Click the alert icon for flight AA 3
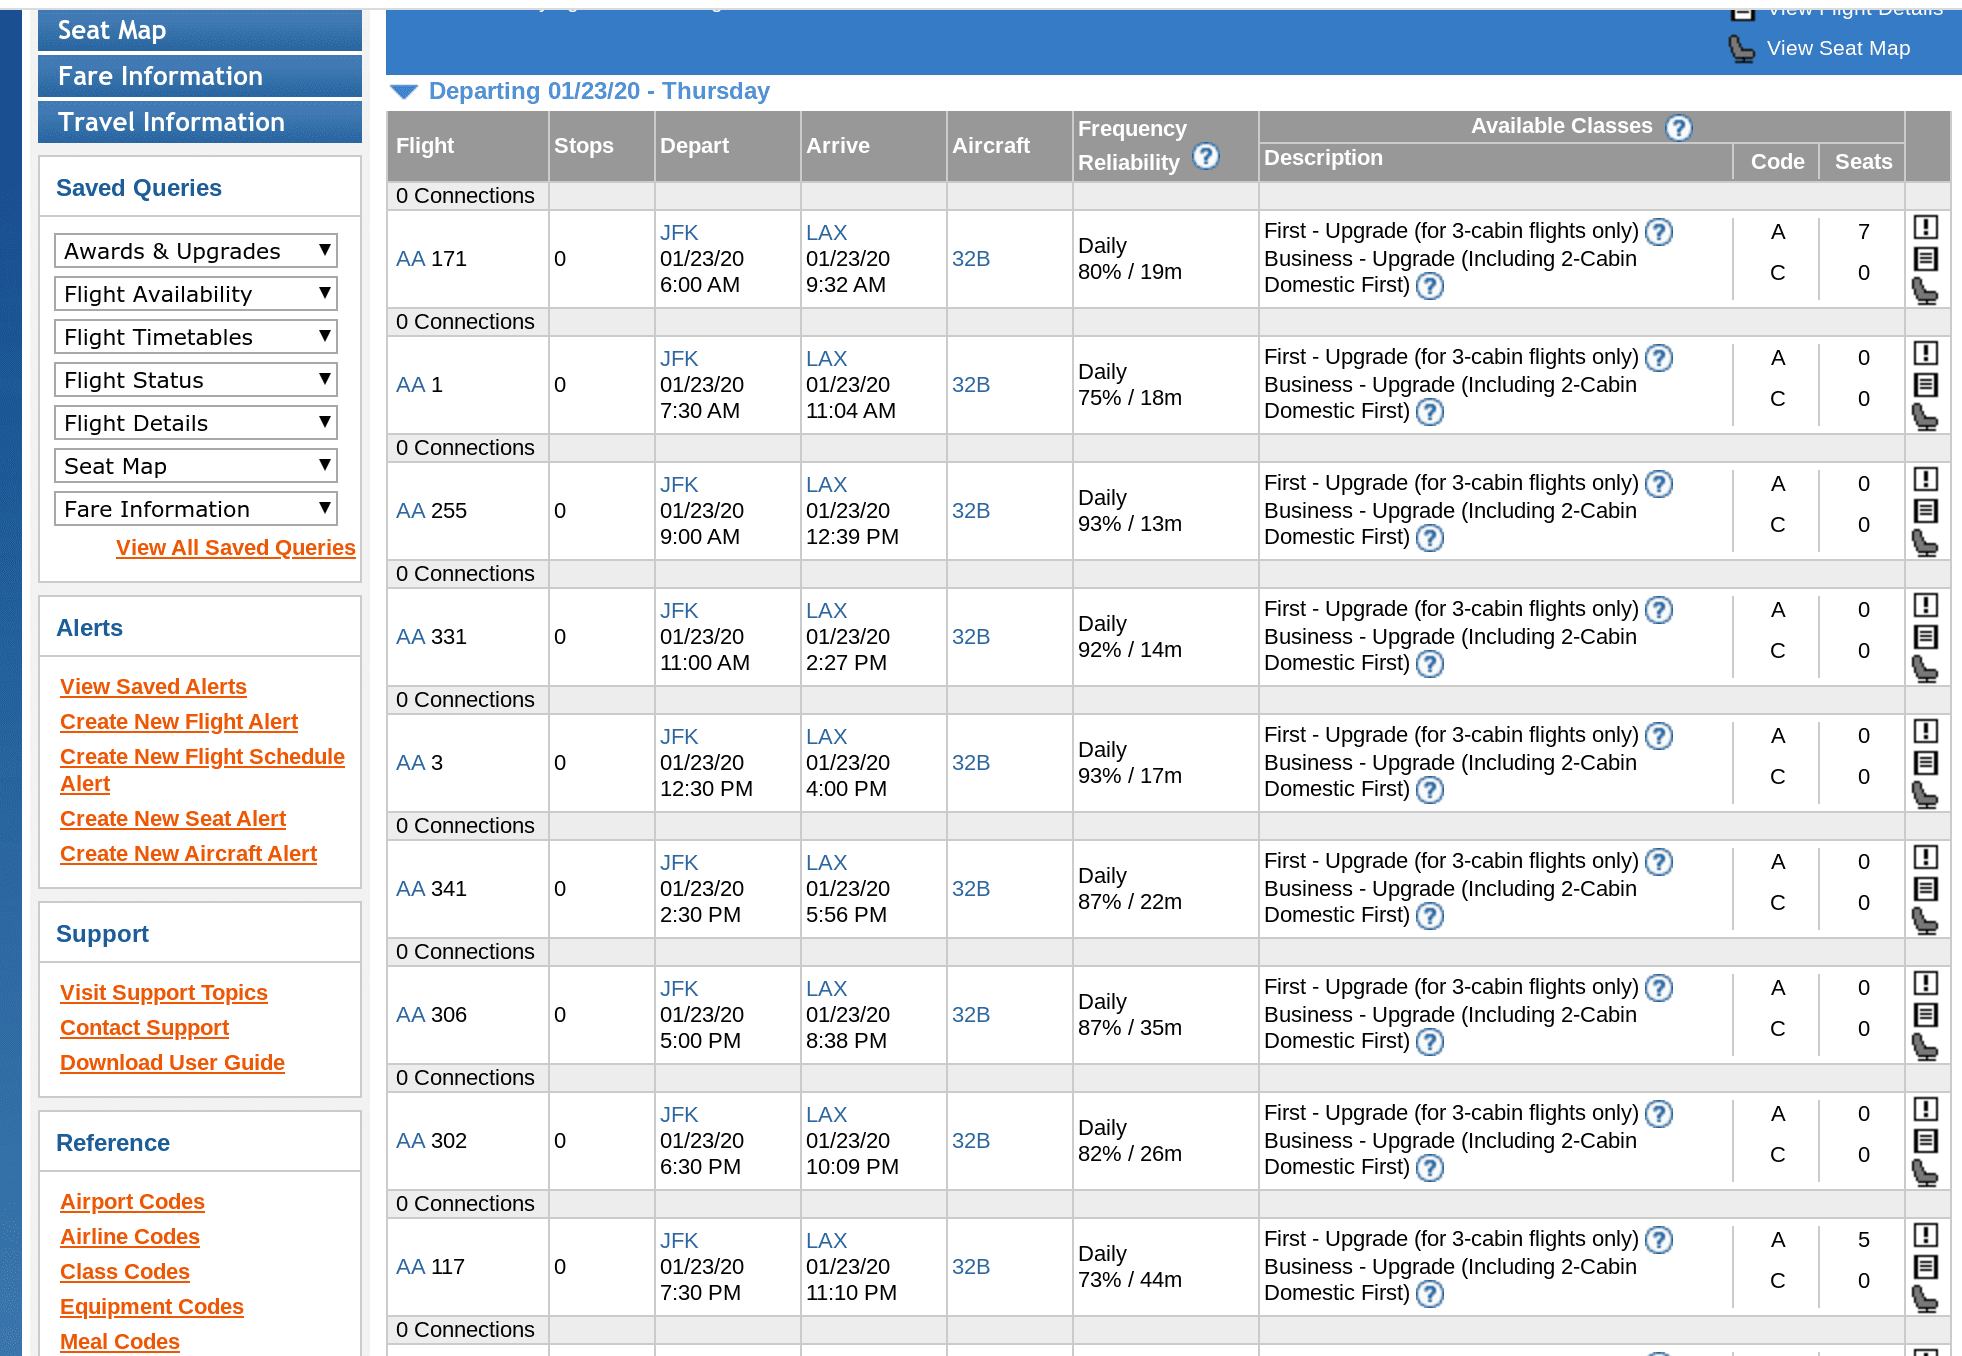This screenshot has width=1962, height=1356. coord(1925,731)
